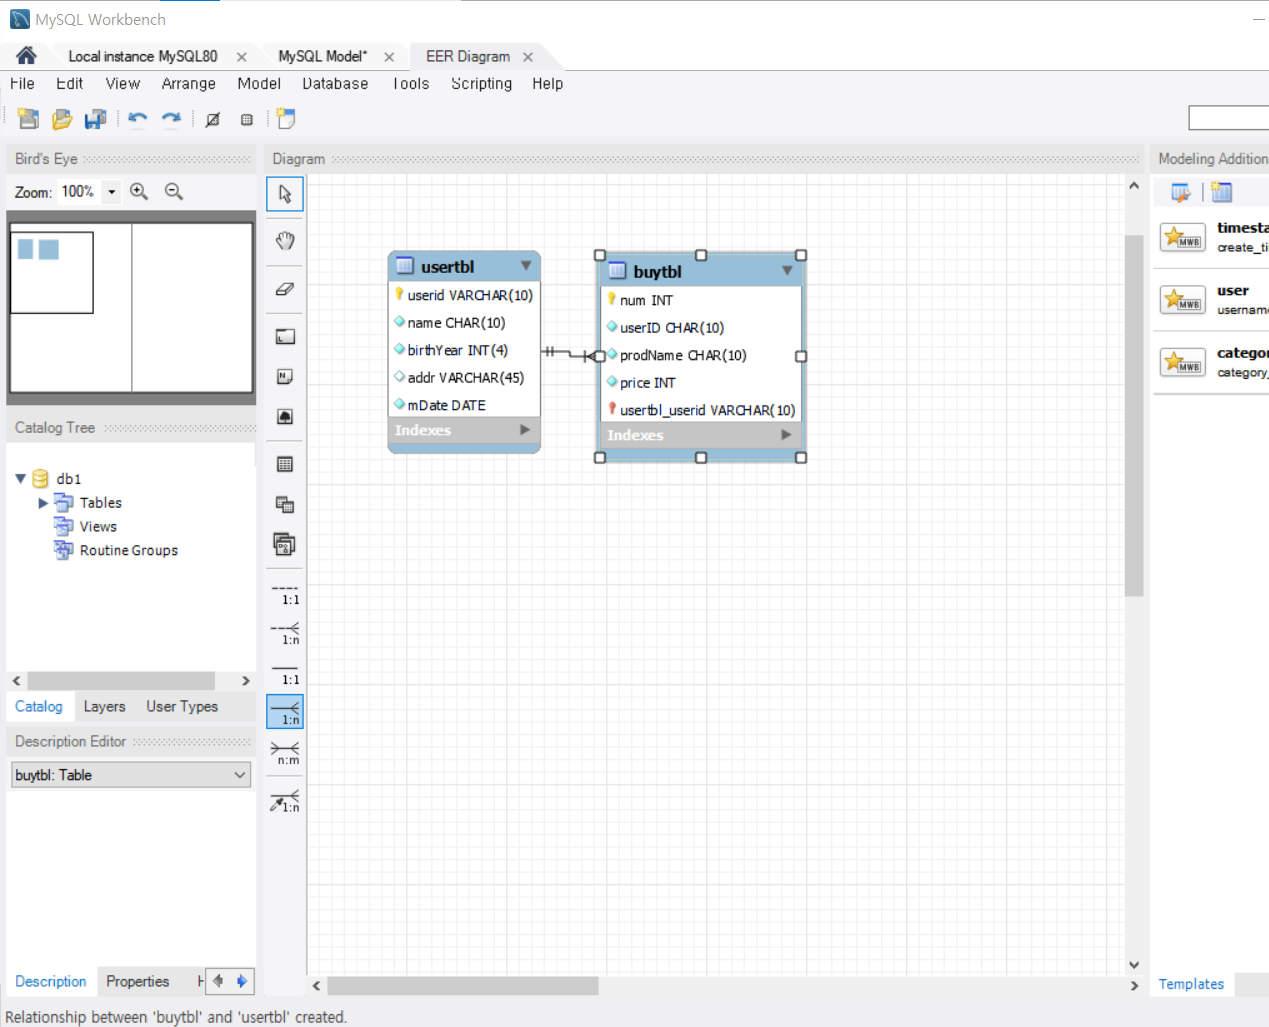Open the zoom percentage dropdown
Image resolution: width=1269 pixels, height=1027 pixels.
[112, 191]
